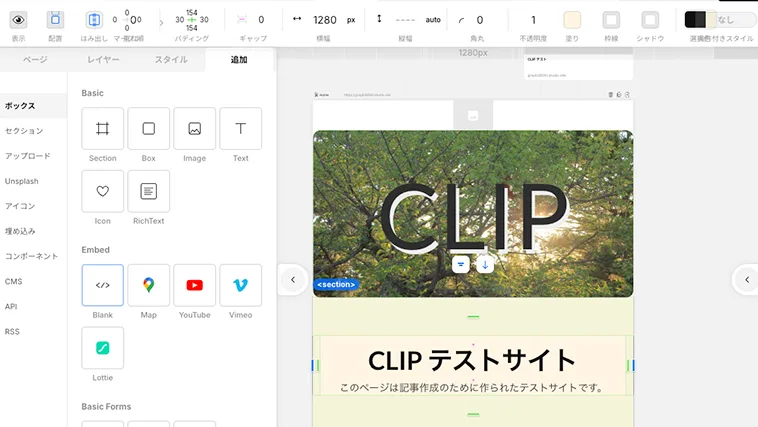Add a Section element
The image size is (758, 427).
(x=102, y=129)
